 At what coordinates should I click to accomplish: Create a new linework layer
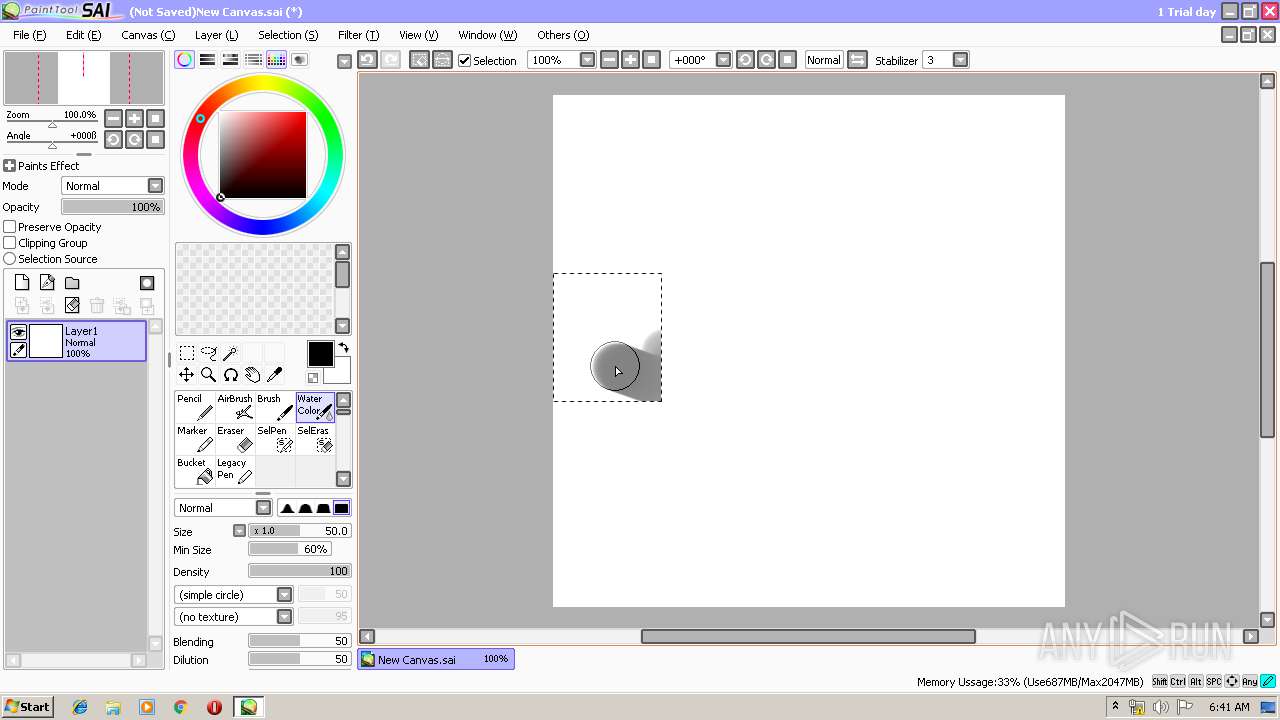(x=47, y=283)
